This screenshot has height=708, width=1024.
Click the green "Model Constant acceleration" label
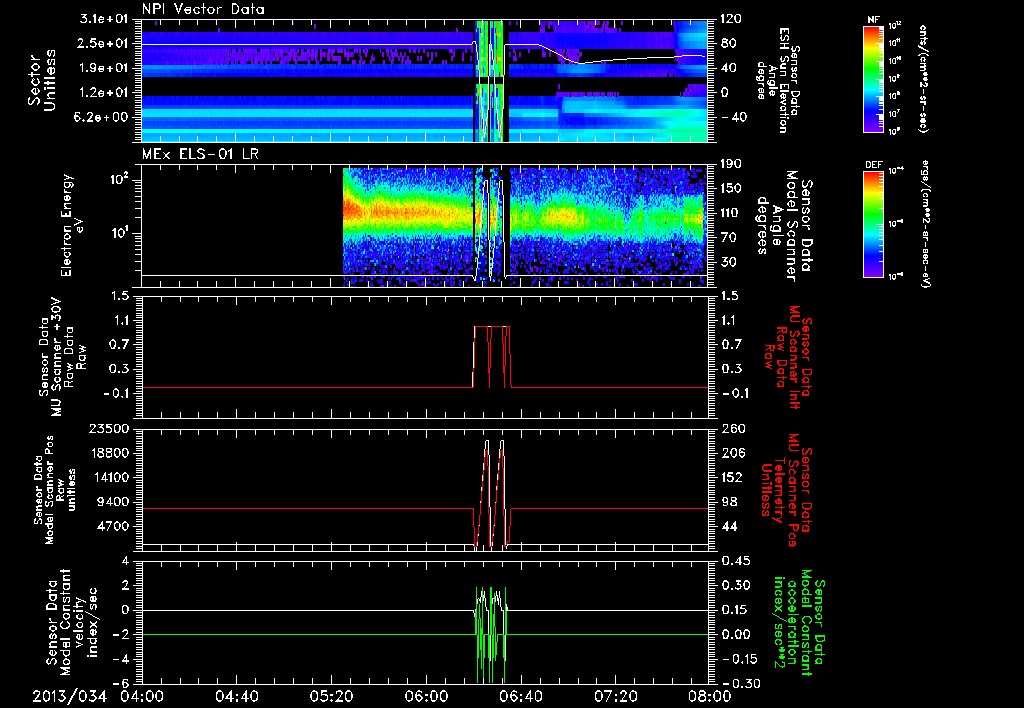(799, 623)
